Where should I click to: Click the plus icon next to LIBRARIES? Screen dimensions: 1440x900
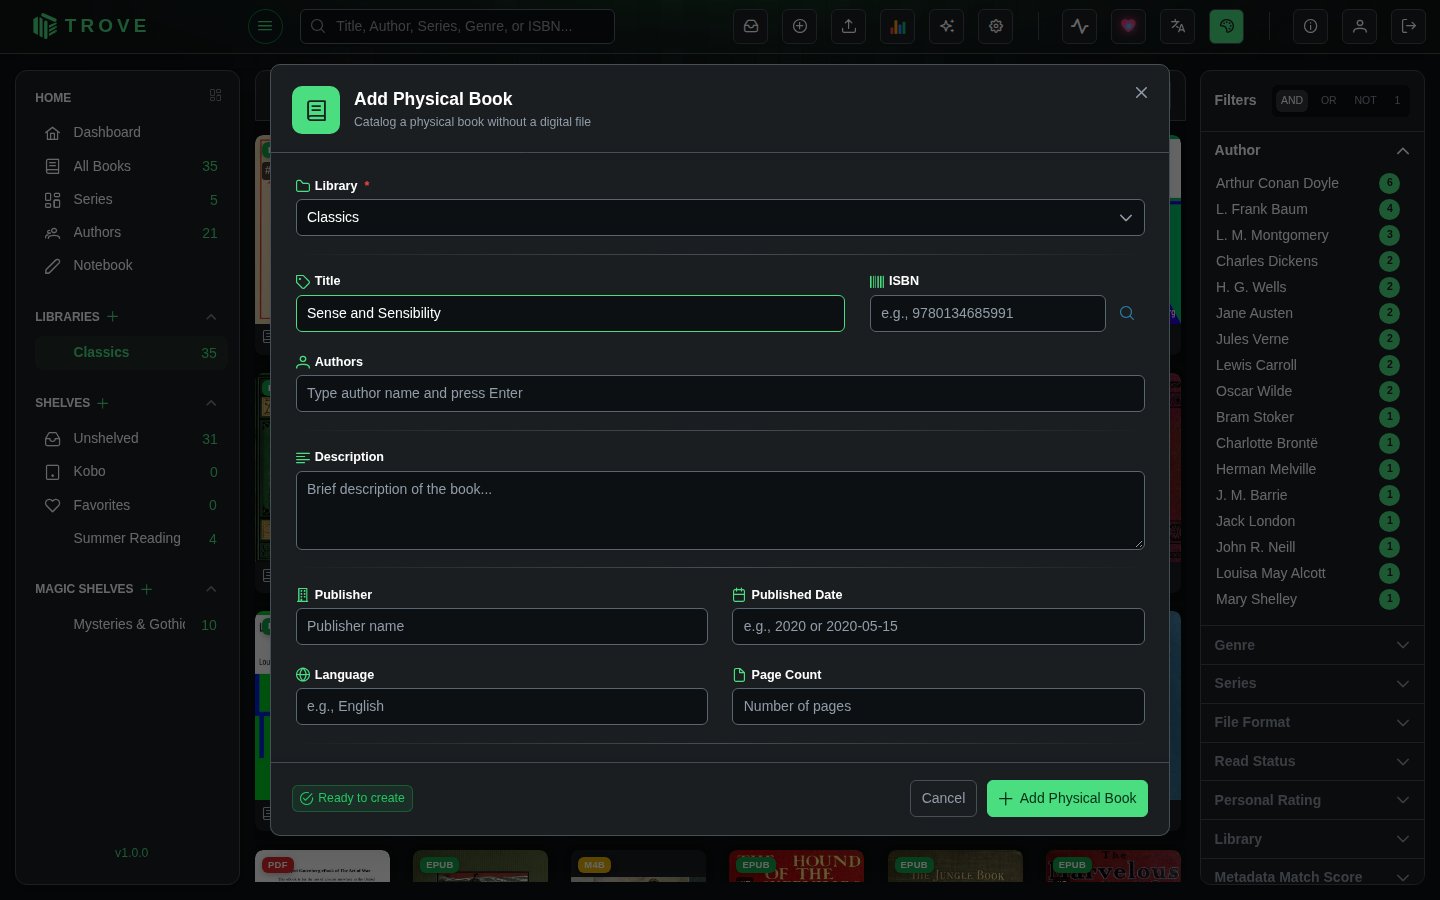113,317
